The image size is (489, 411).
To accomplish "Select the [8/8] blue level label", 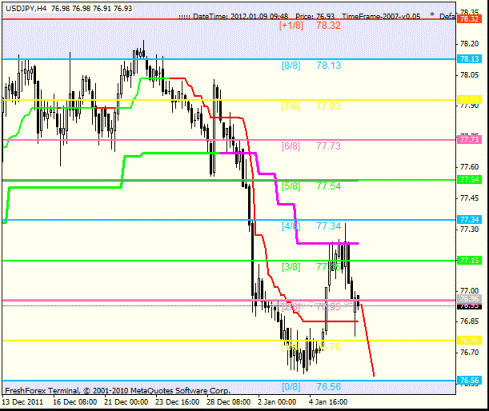I will [x=291, y=66].
